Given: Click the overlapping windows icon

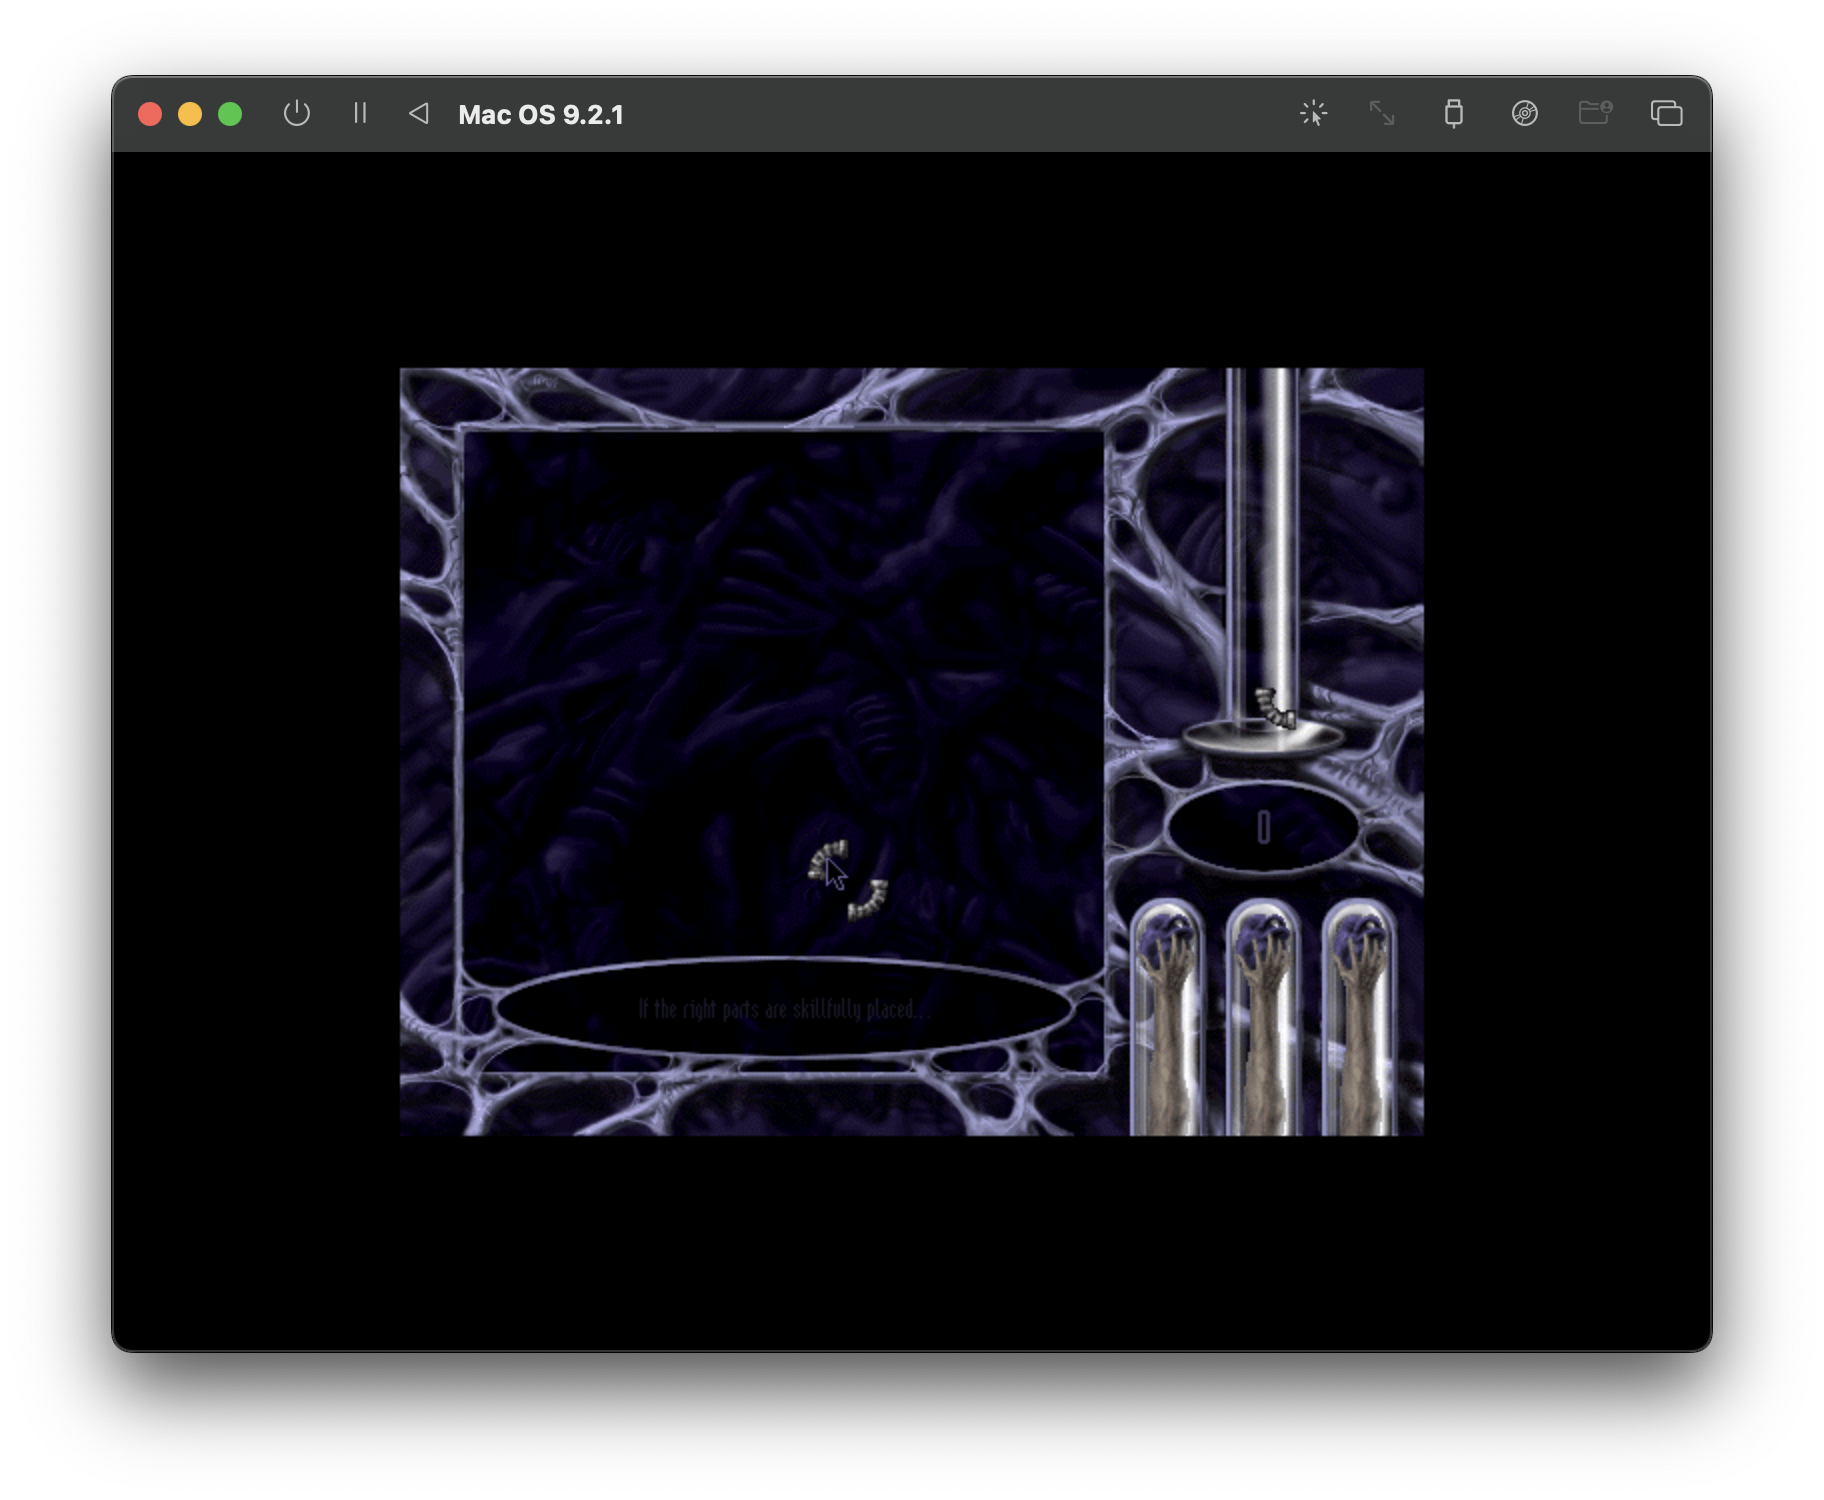Looking at the screenshot, I should pos(1666,113).
